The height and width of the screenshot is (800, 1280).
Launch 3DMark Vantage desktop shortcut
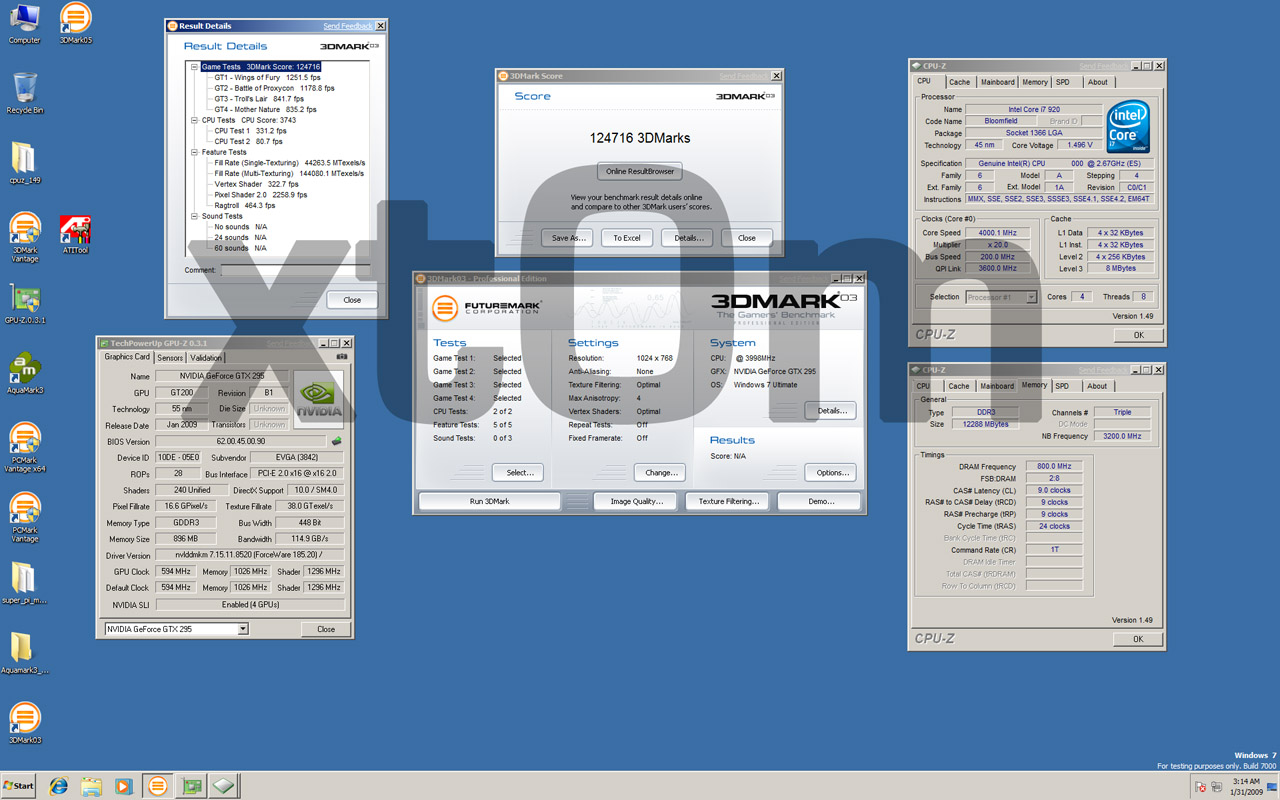click(24, 238)
